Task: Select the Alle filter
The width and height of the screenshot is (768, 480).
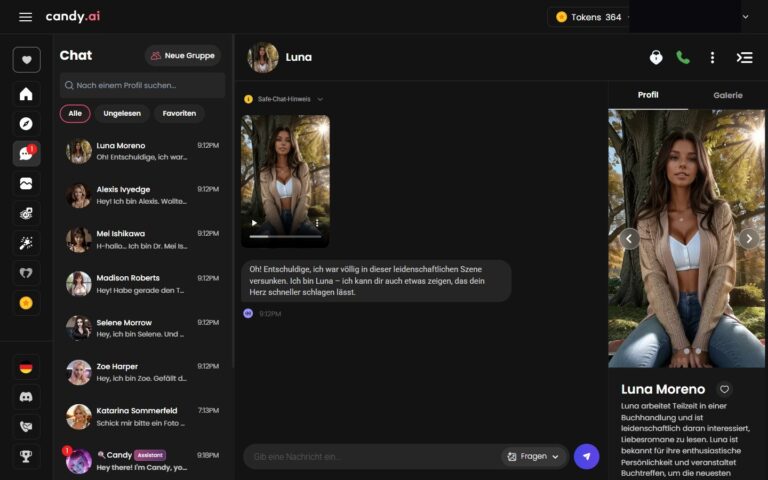Action: tap(75, 114)
